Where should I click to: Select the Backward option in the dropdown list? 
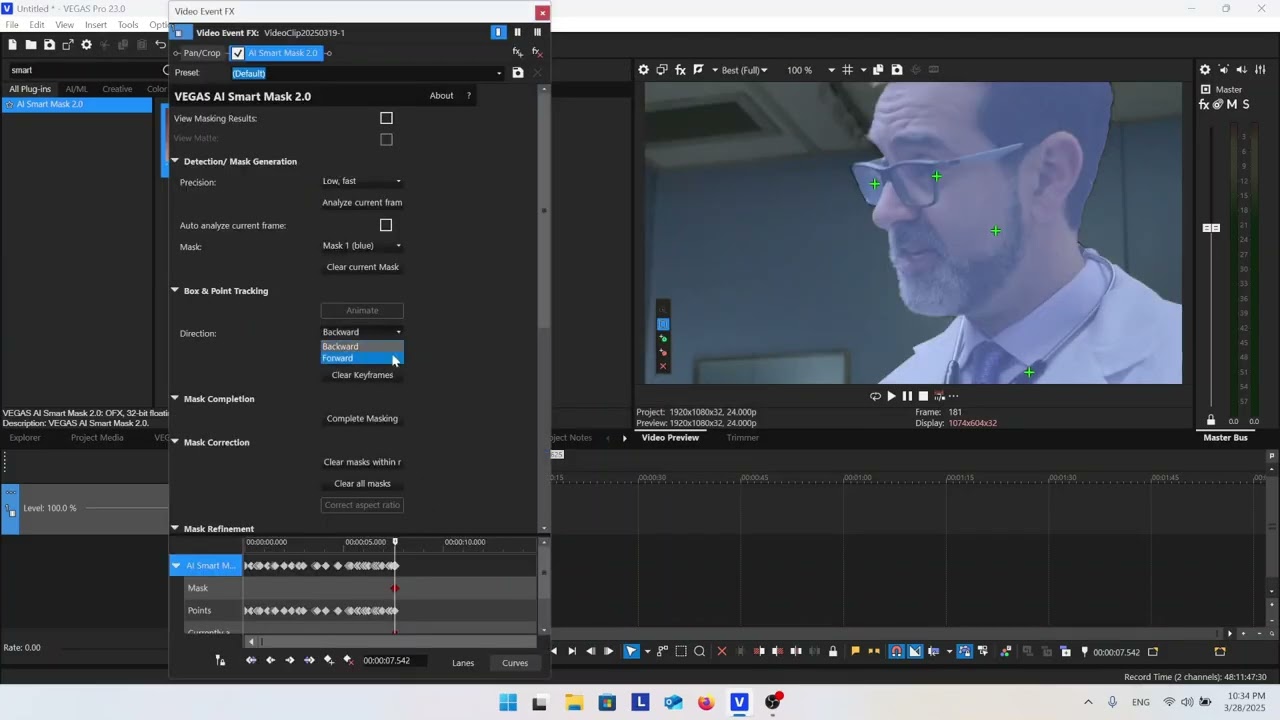(362, 346)
